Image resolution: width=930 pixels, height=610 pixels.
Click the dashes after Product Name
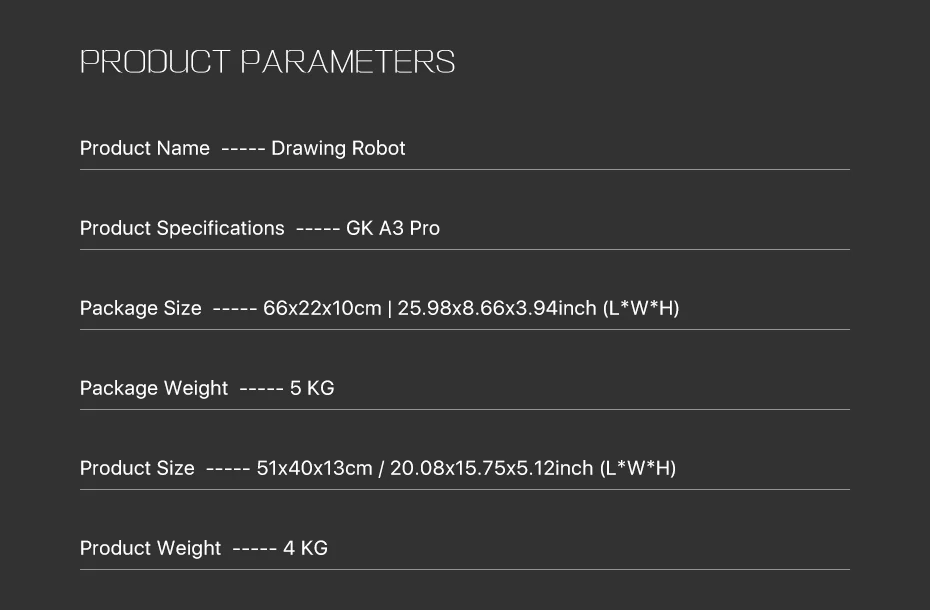[x=243, y=148]
